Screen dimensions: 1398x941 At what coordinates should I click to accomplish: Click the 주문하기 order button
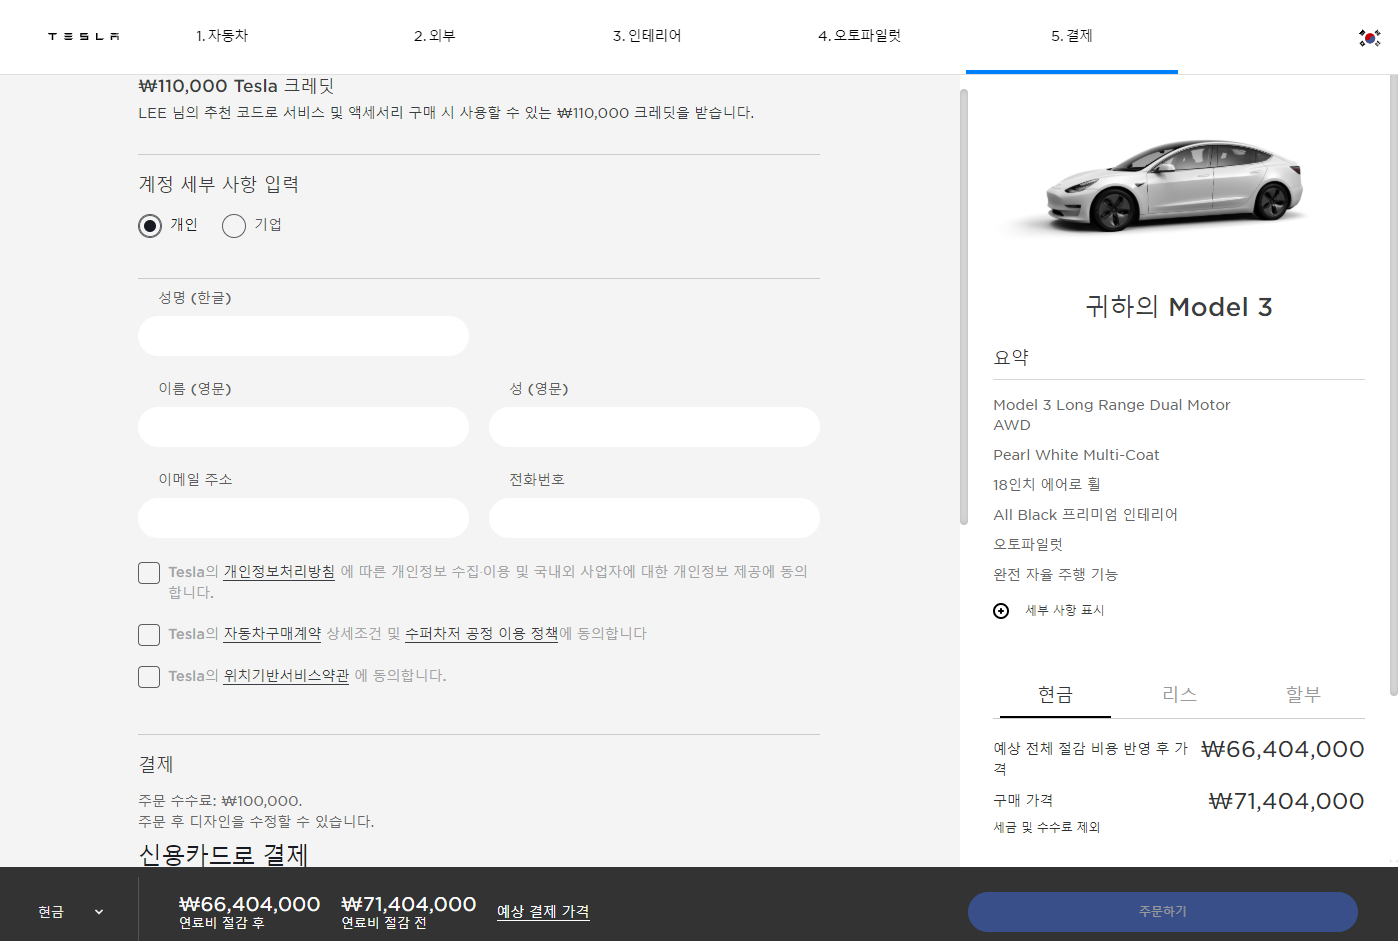pos(1163,912)
